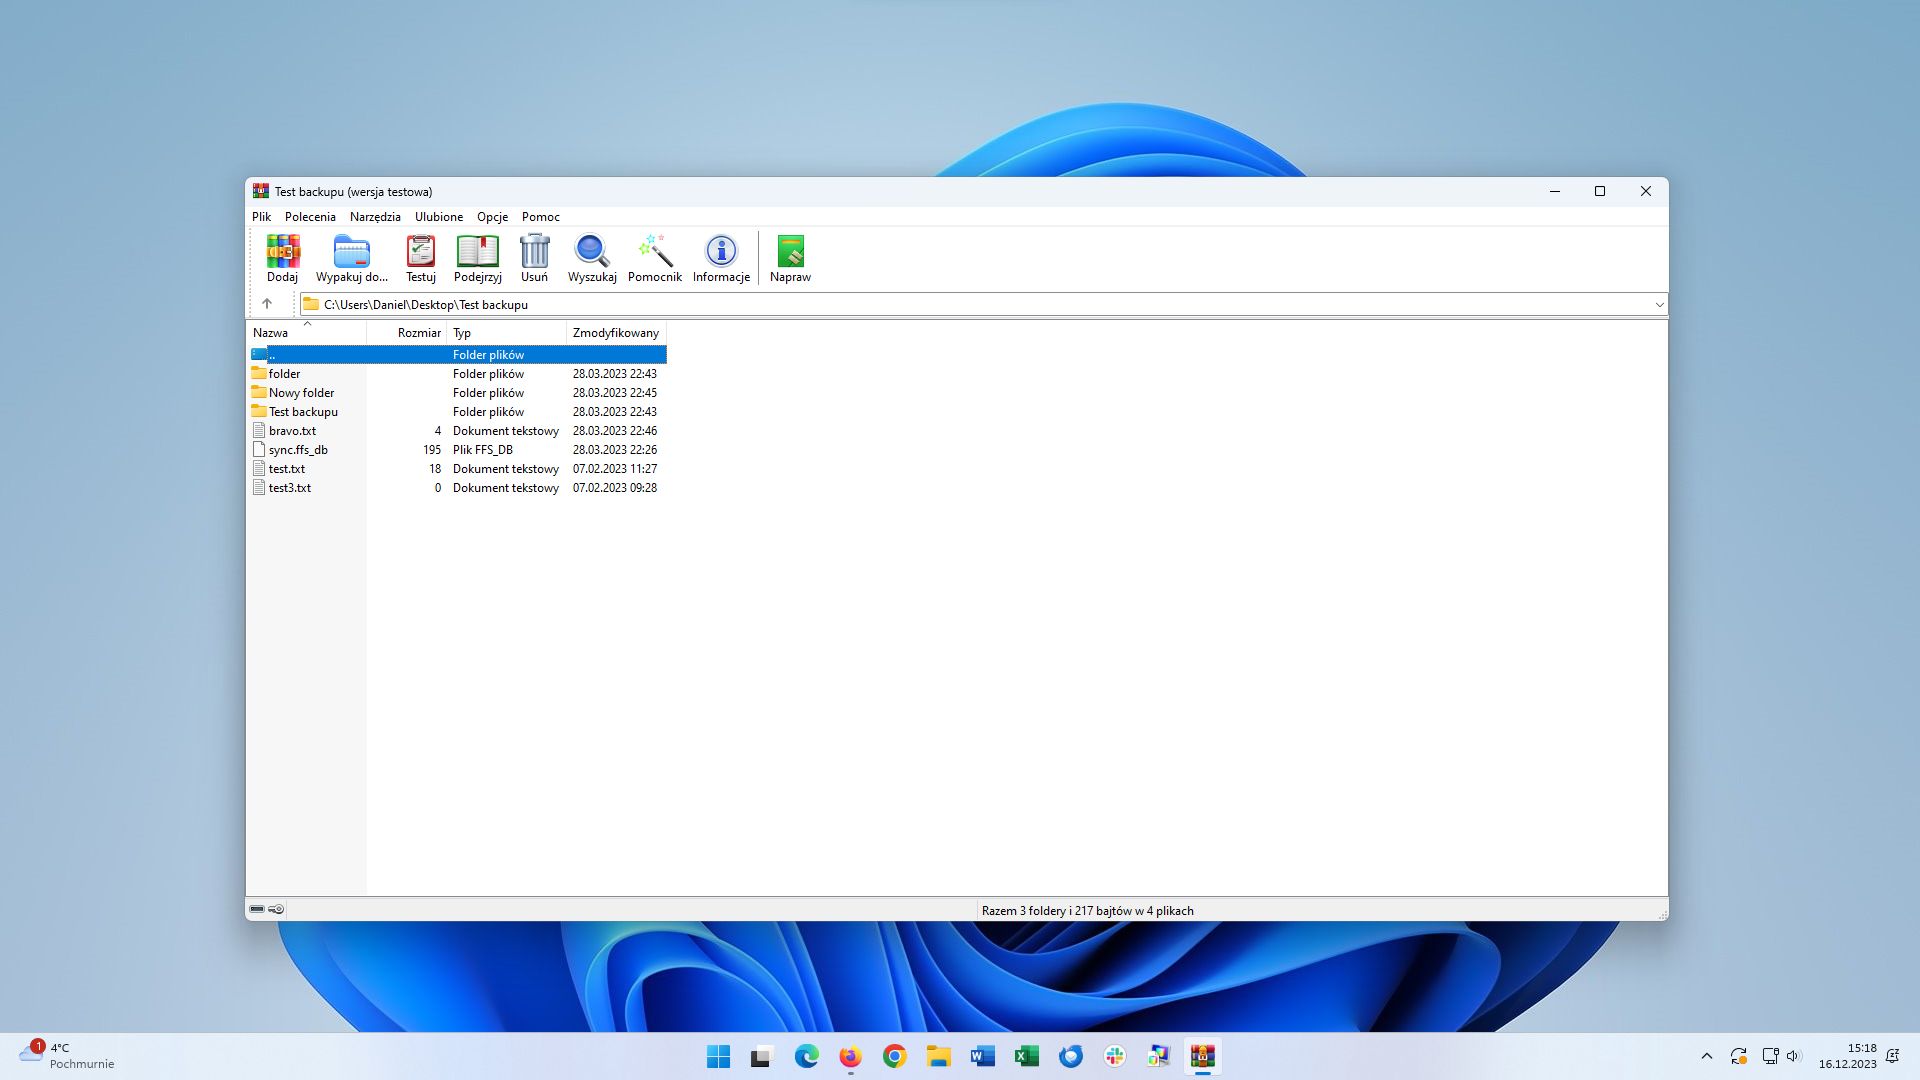This screenshot has height=1080, width=1920.
Task: Launch the Pomocnik wizard wand icon
Action: 654,258
